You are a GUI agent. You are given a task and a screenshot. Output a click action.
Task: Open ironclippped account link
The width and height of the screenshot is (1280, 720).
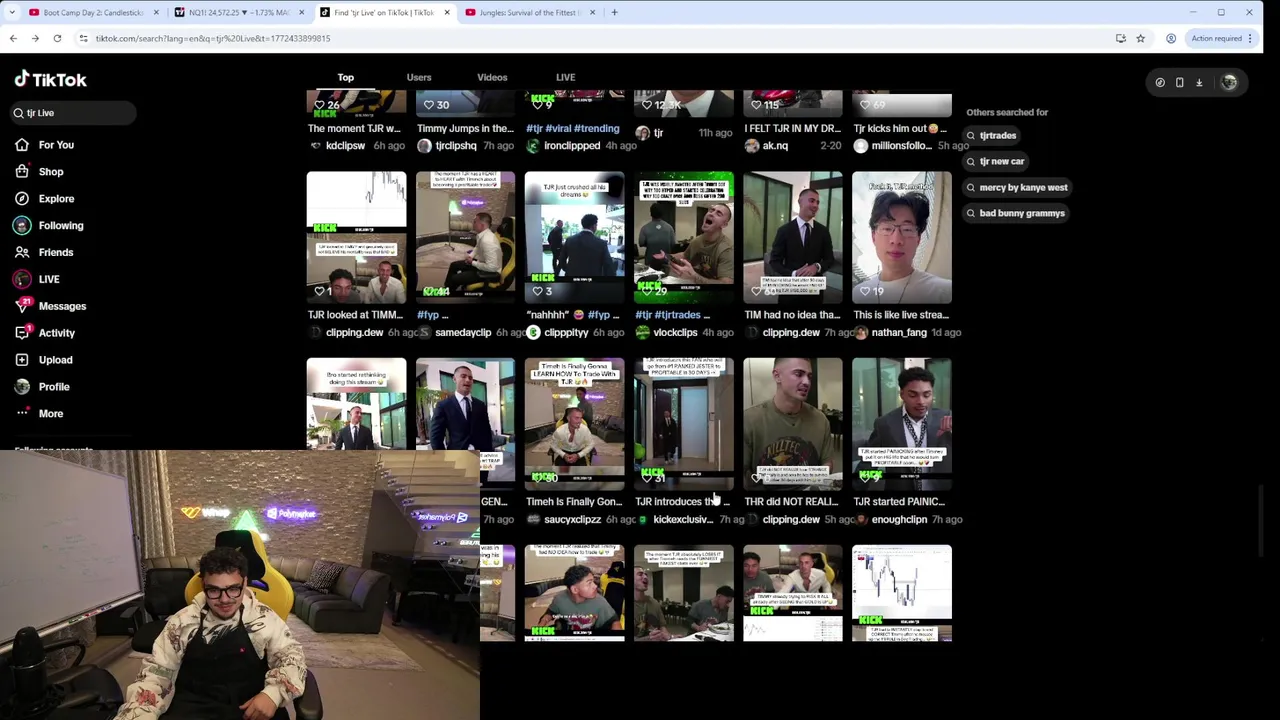pyautogui.click(x=572, y=146)
